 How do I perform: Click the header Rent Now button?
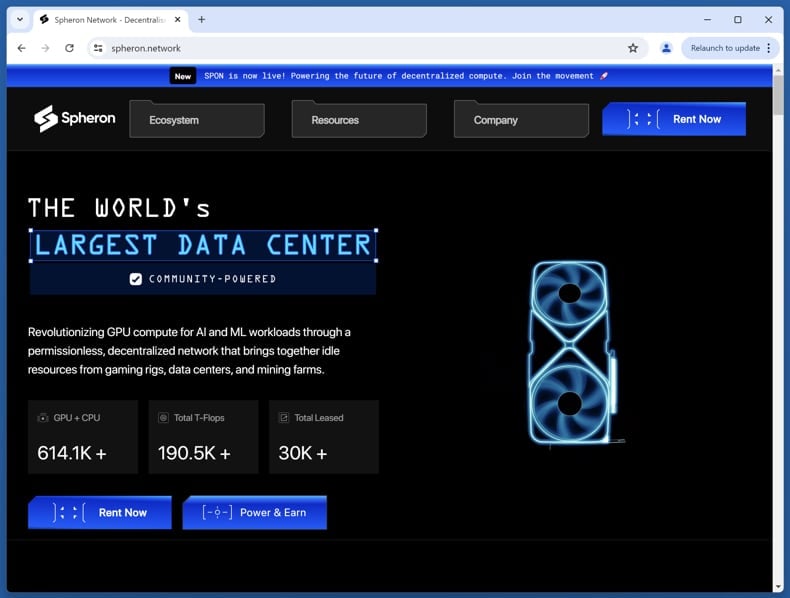pos(674,119)
